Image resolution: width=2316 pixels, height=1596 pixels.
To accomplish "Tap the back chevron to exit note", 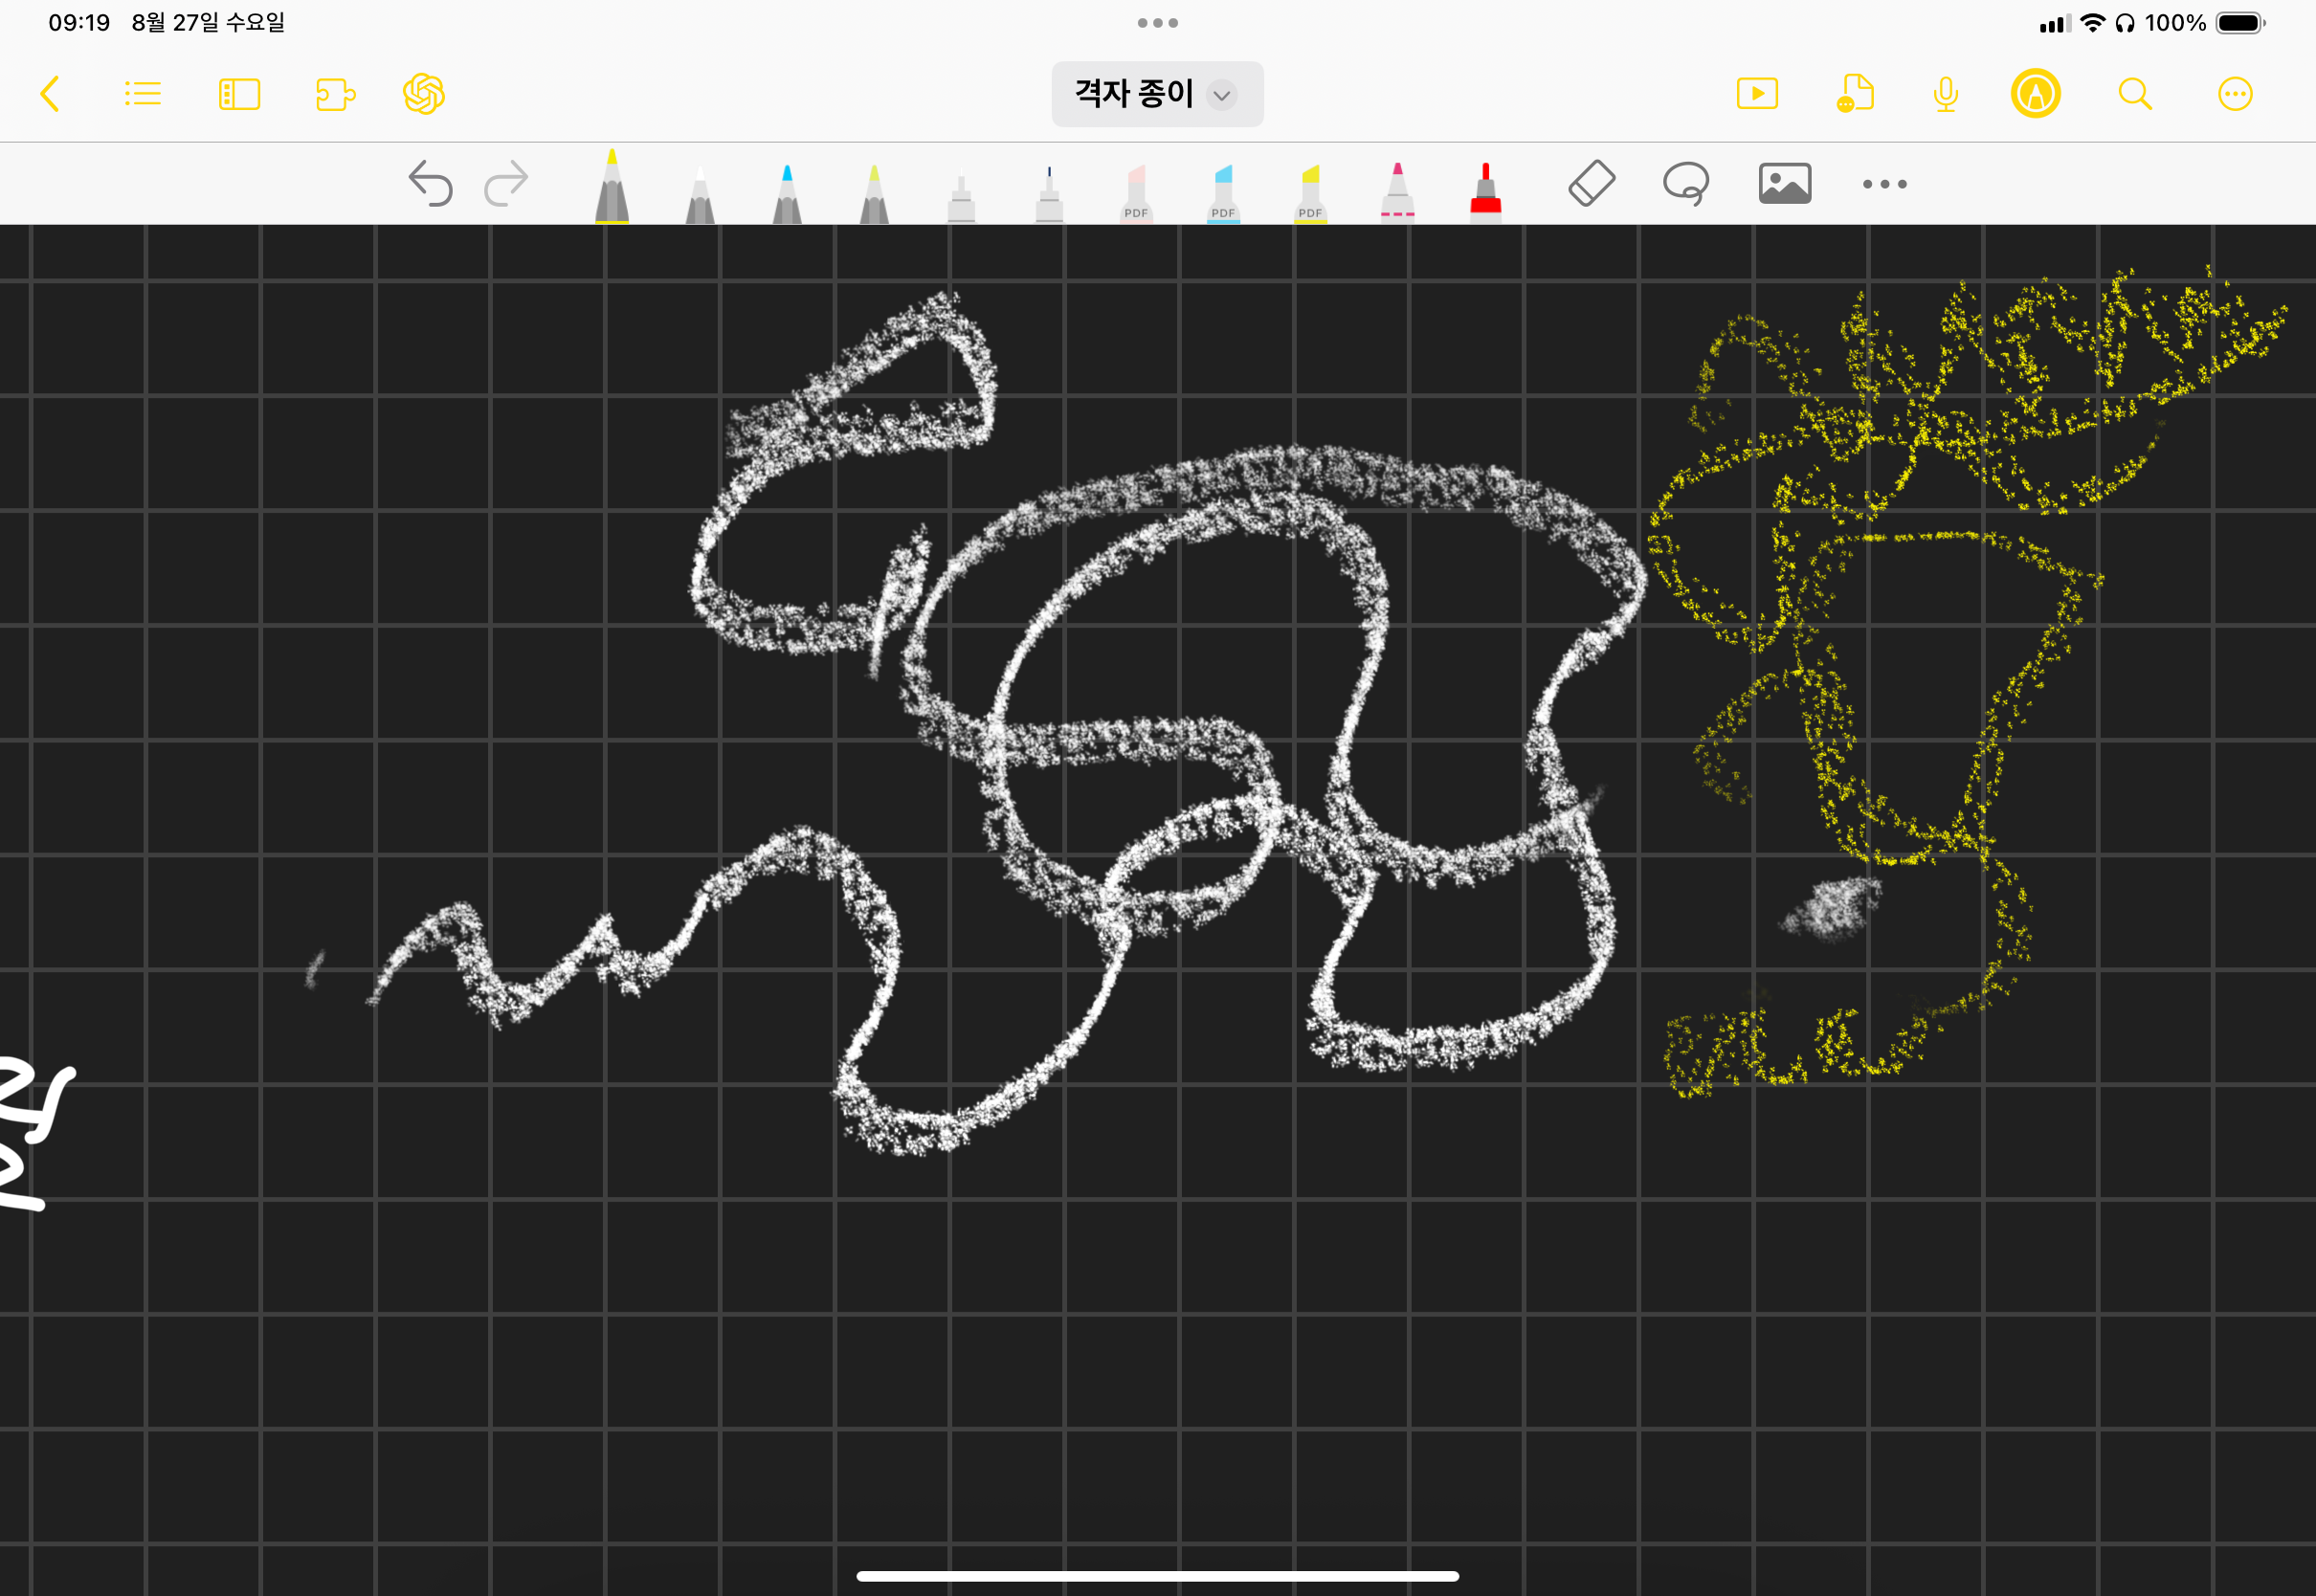I will [x=50, y=94].
